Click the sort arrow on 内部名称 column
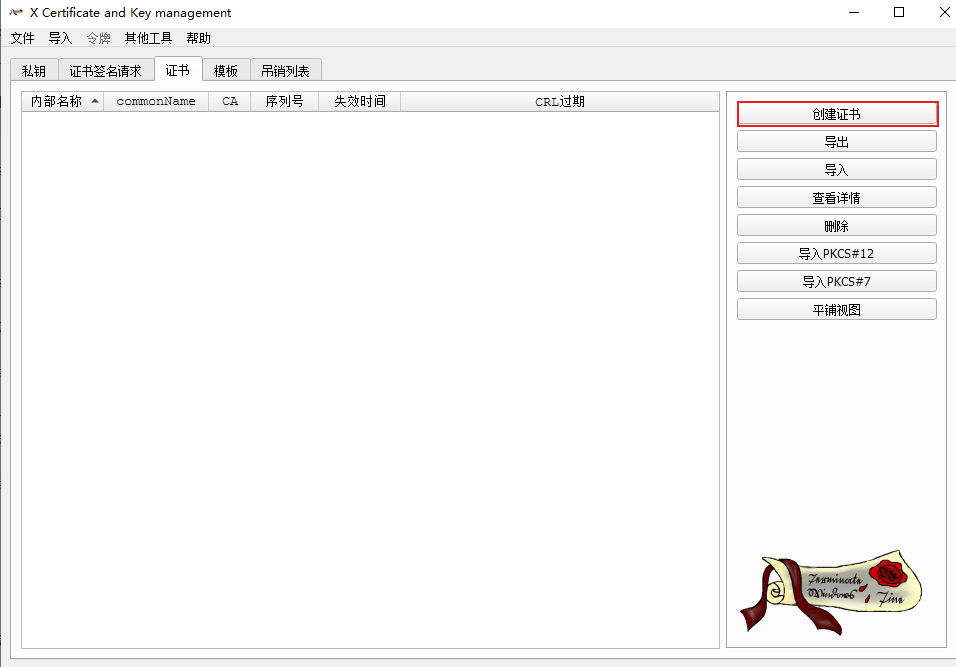Viewport: 956px width, 667px height. click(x=95, y=100)
